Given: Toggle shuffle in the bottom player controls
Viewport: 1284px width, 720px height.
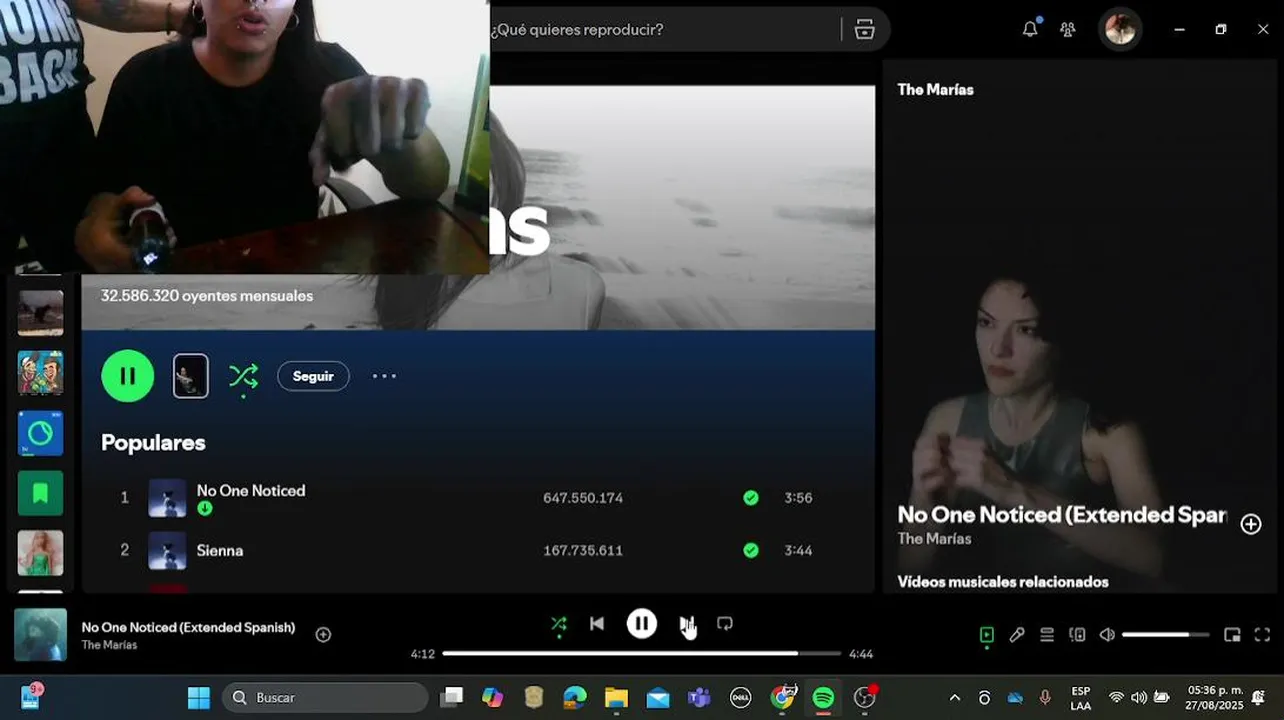Looking at the screenshot, I should coord(559,624).
